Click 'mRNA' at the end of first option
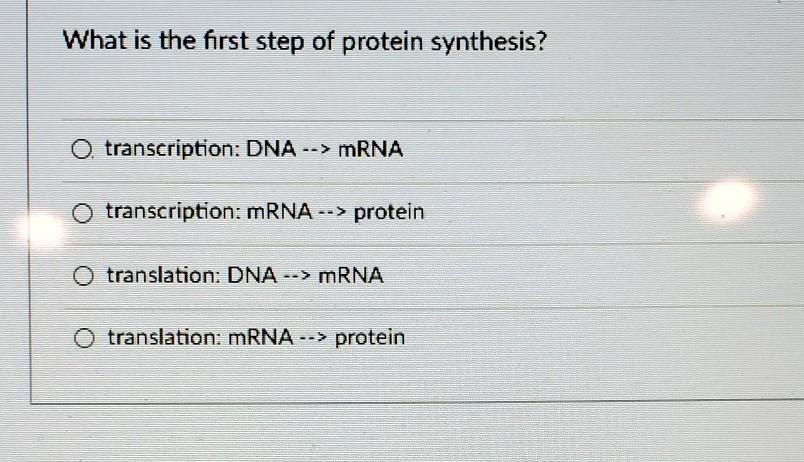This screenshot has height=462, width=804. tap(370, 150)
